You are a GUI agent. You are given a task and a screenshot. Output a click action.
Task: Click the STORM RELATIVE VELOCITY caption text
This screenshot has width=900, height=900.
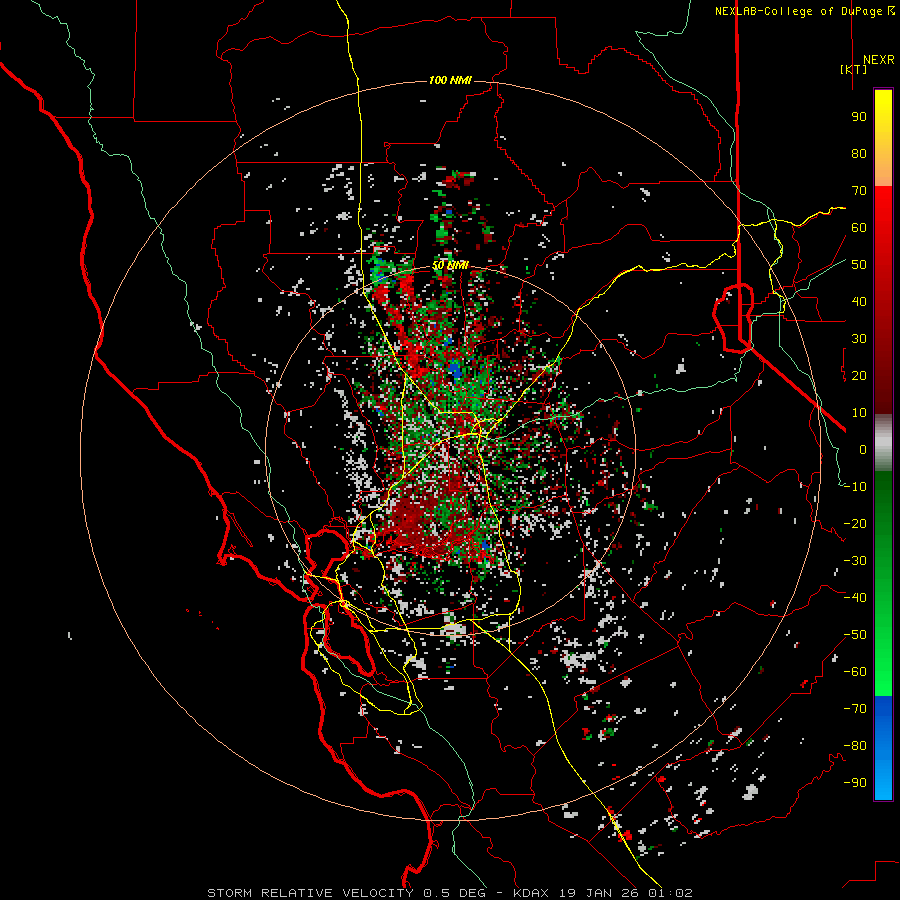[310, 893]
